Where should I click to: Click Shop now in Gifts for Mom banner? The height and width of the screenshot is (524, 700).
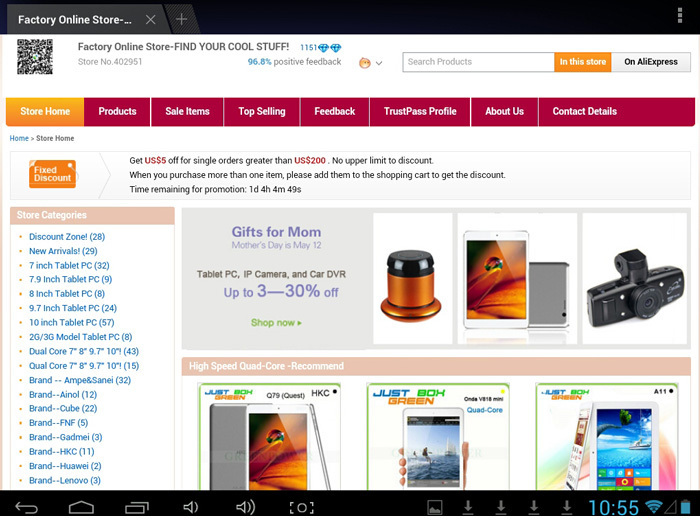[x=276, y=323]
